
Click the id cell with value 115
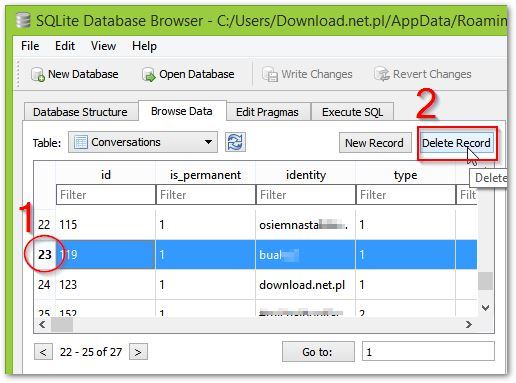(105, 225)
